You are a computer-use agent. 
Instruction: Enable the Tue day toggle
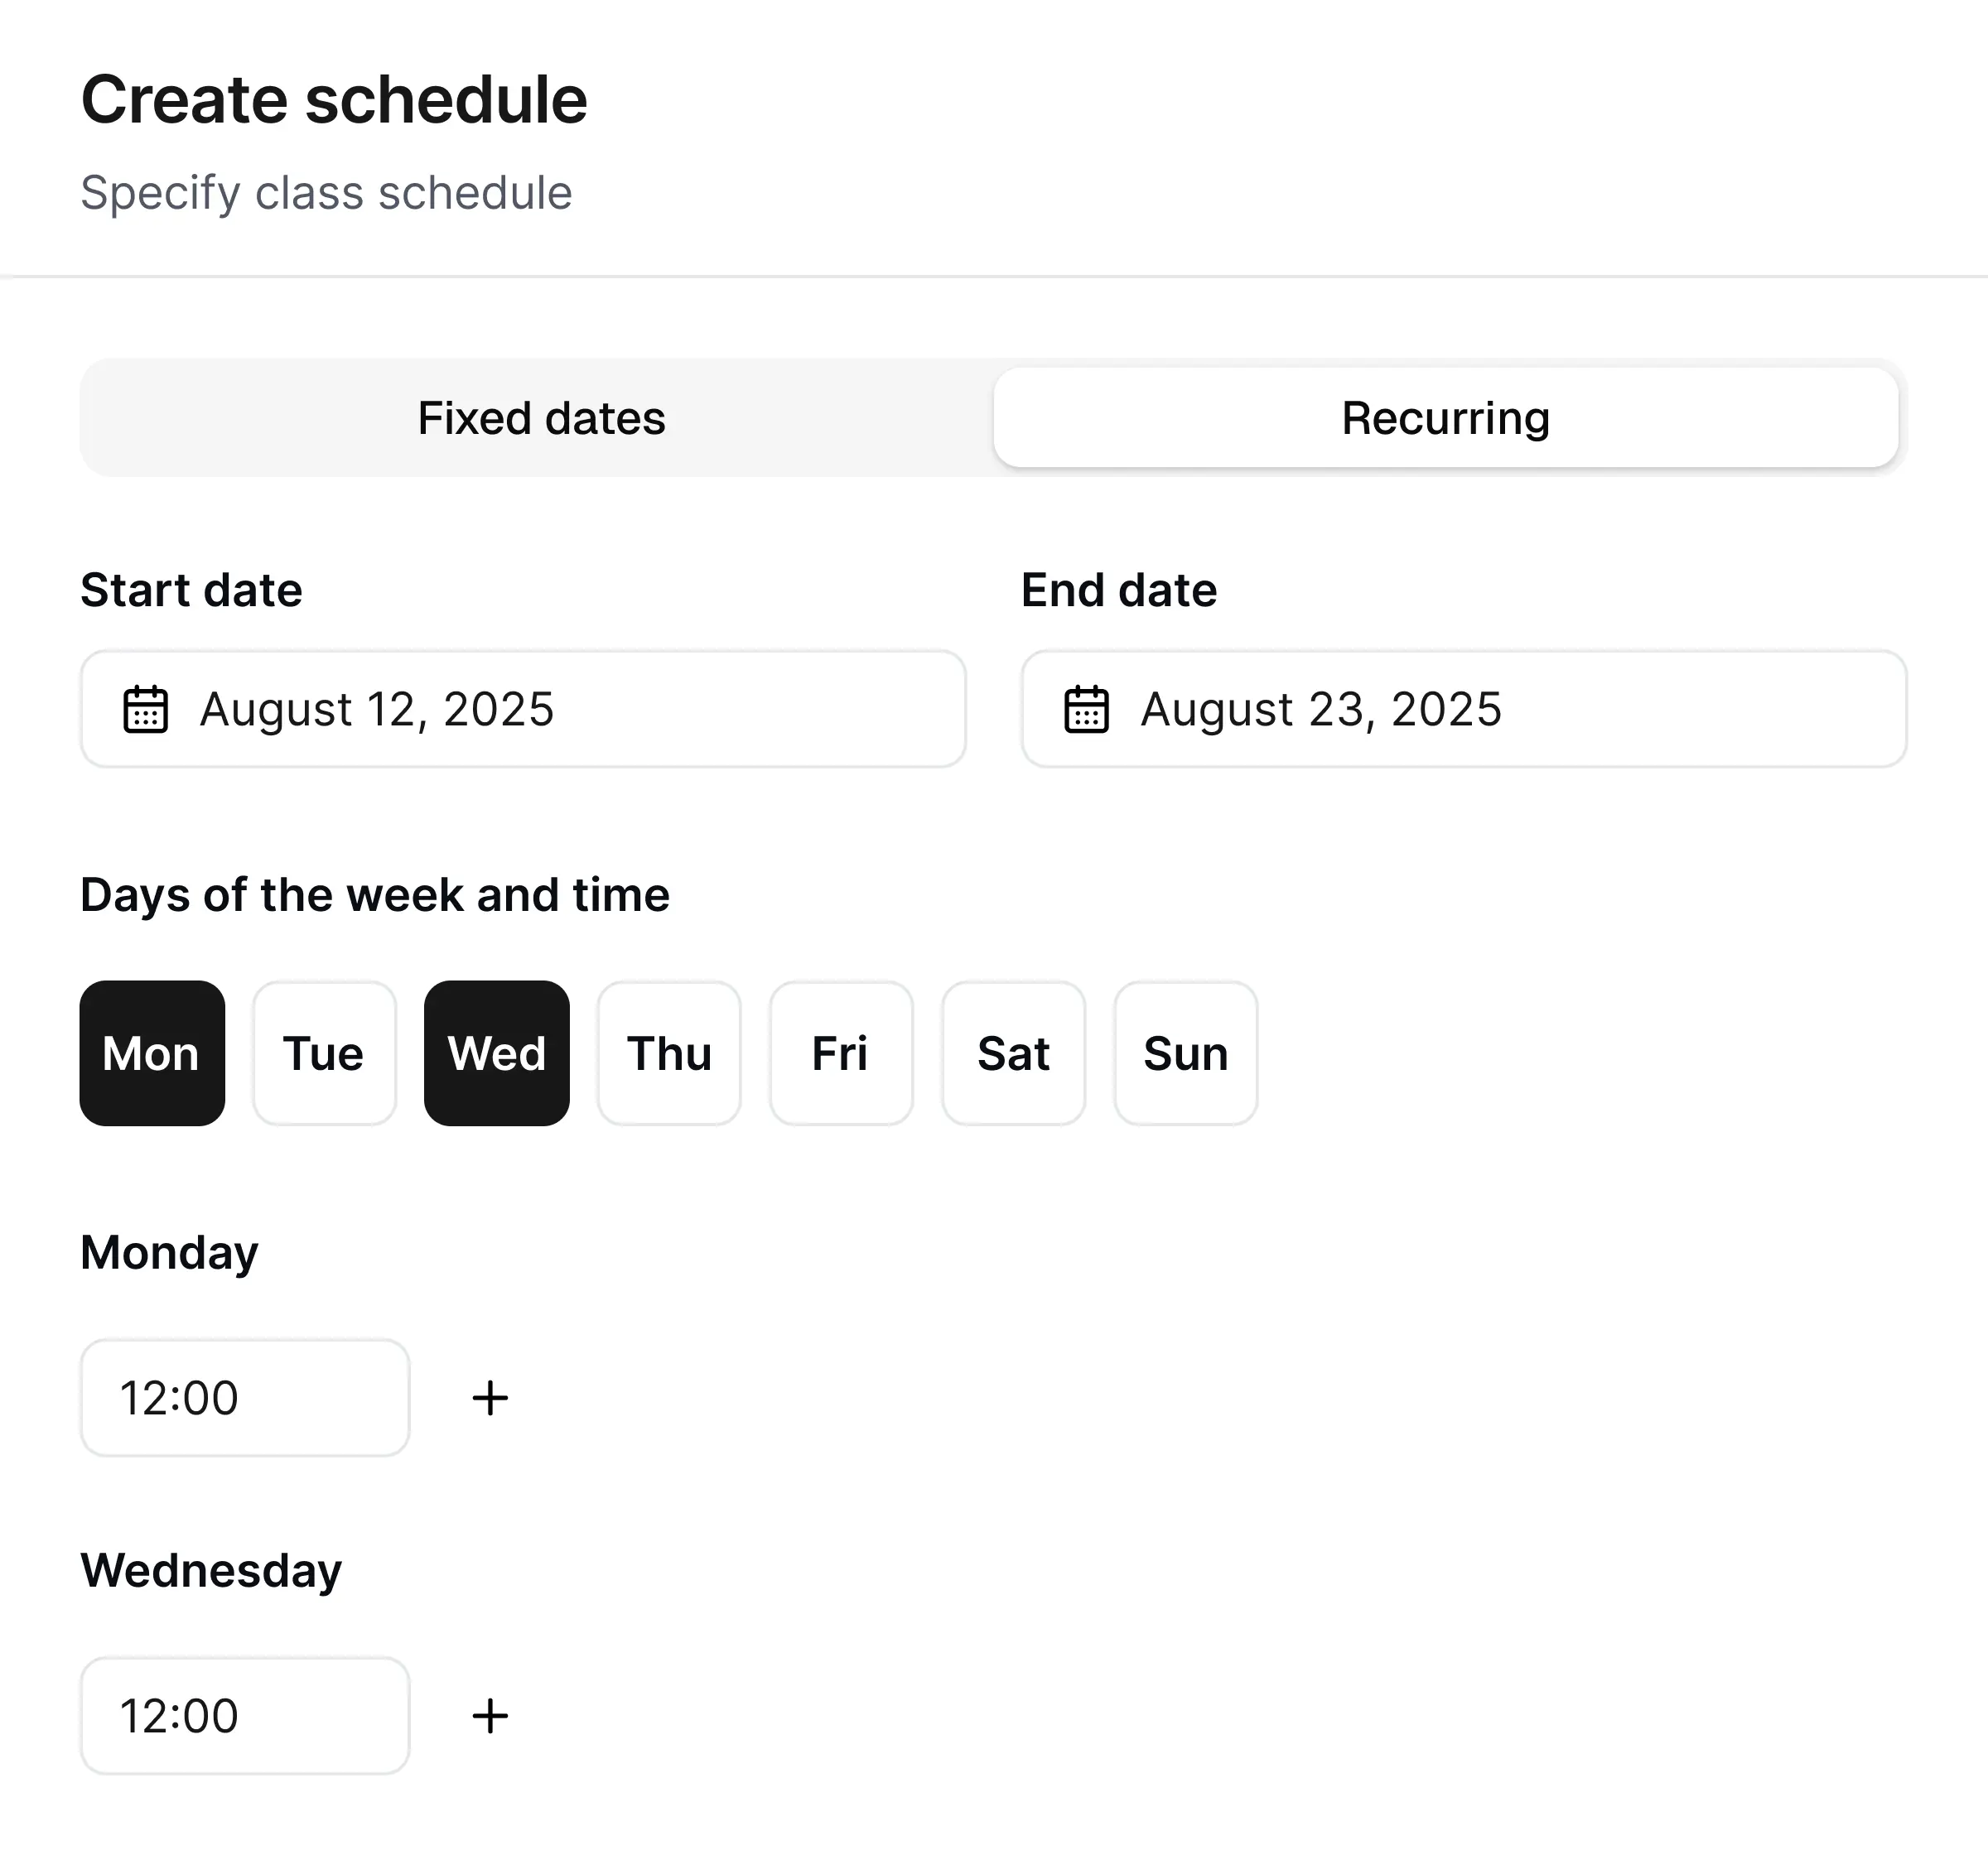point(324,1053)
